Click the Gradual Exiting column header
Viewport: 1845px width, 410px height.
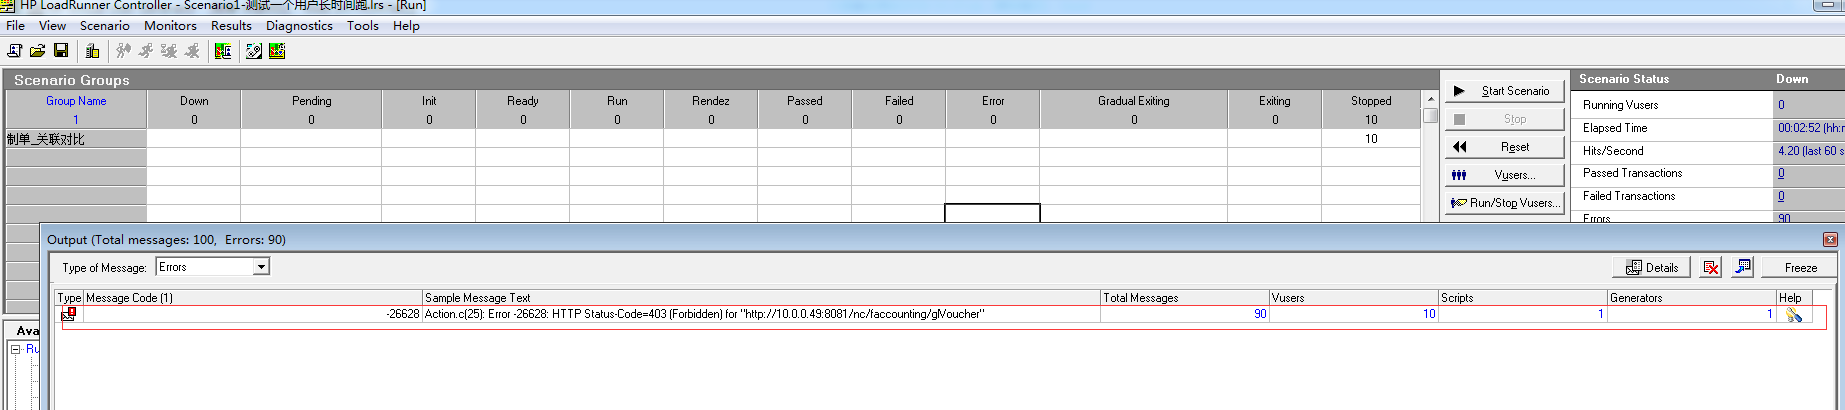coord(1133,101)
